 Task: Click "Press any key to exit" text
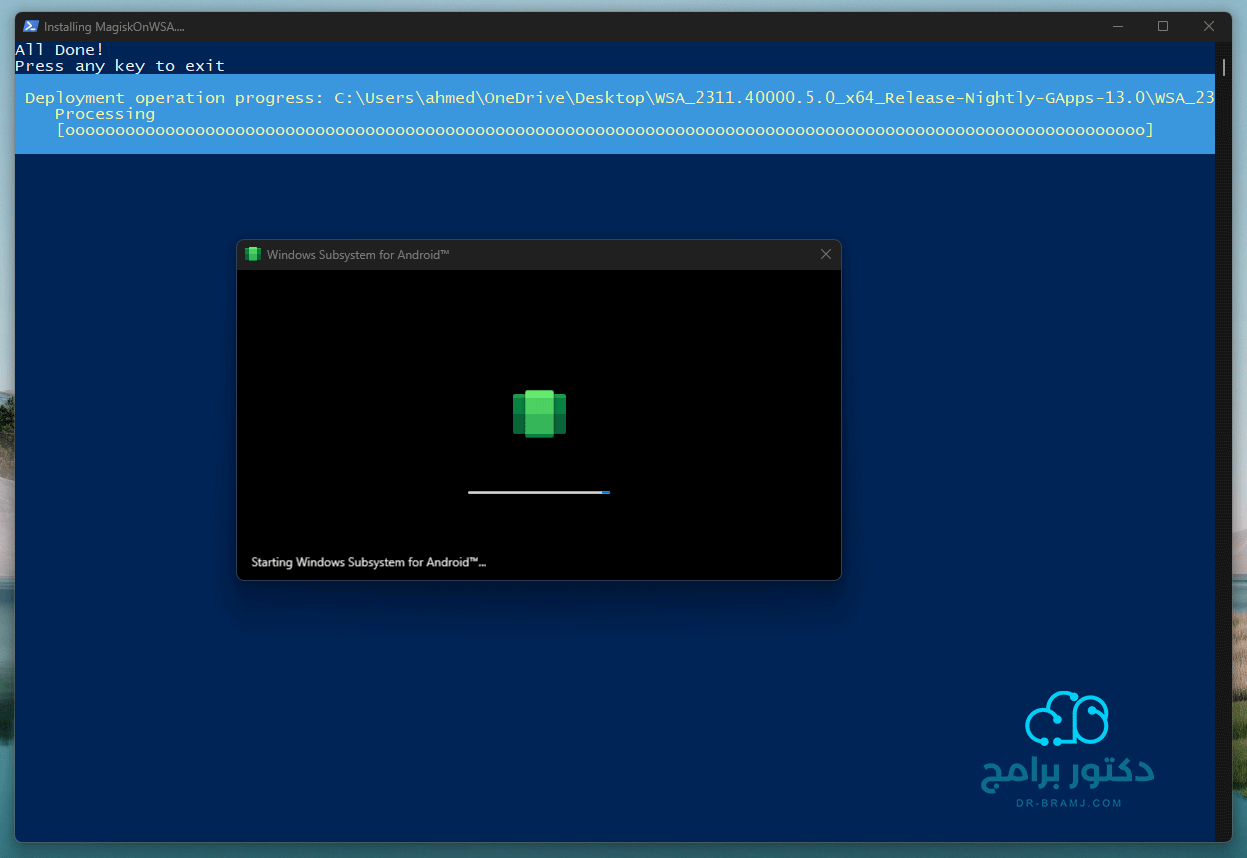pyautogui.click(x=120, y=66)
